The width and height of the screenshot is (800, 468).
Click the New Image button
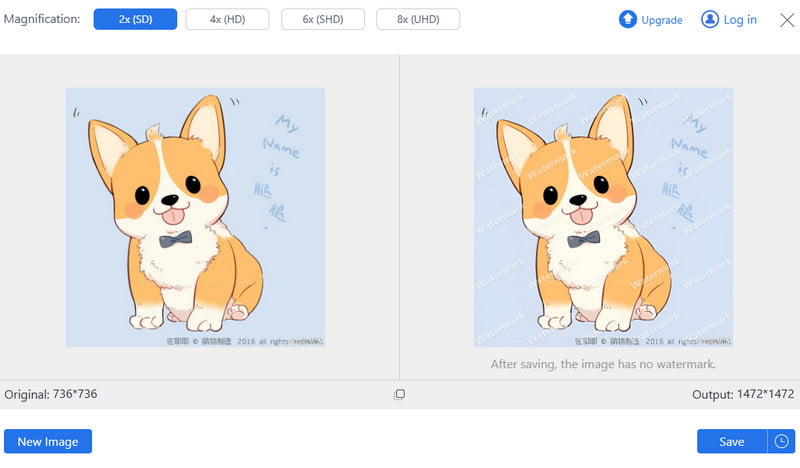point(48,441)
